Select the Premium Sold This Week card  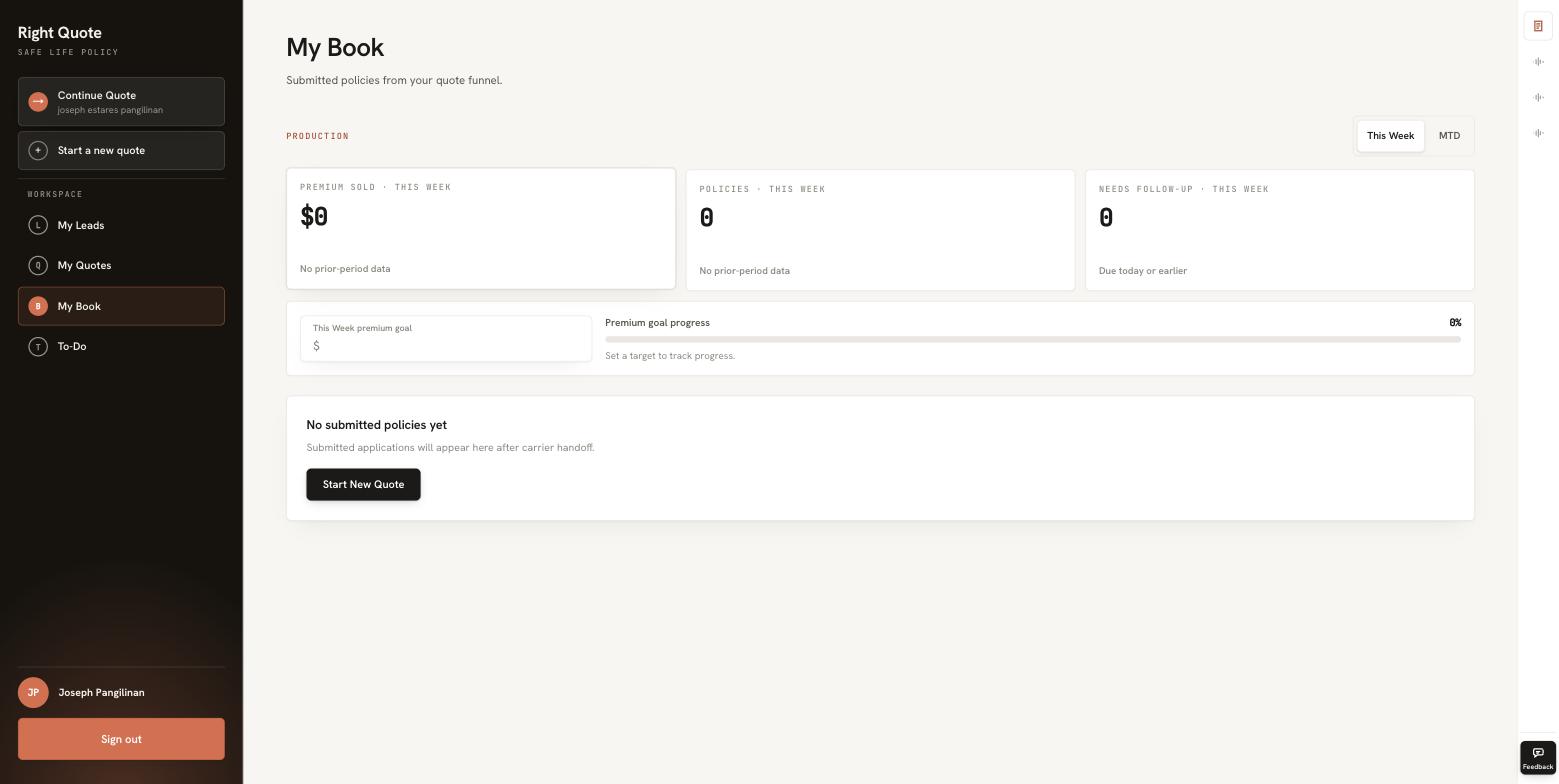coord(481,228)
